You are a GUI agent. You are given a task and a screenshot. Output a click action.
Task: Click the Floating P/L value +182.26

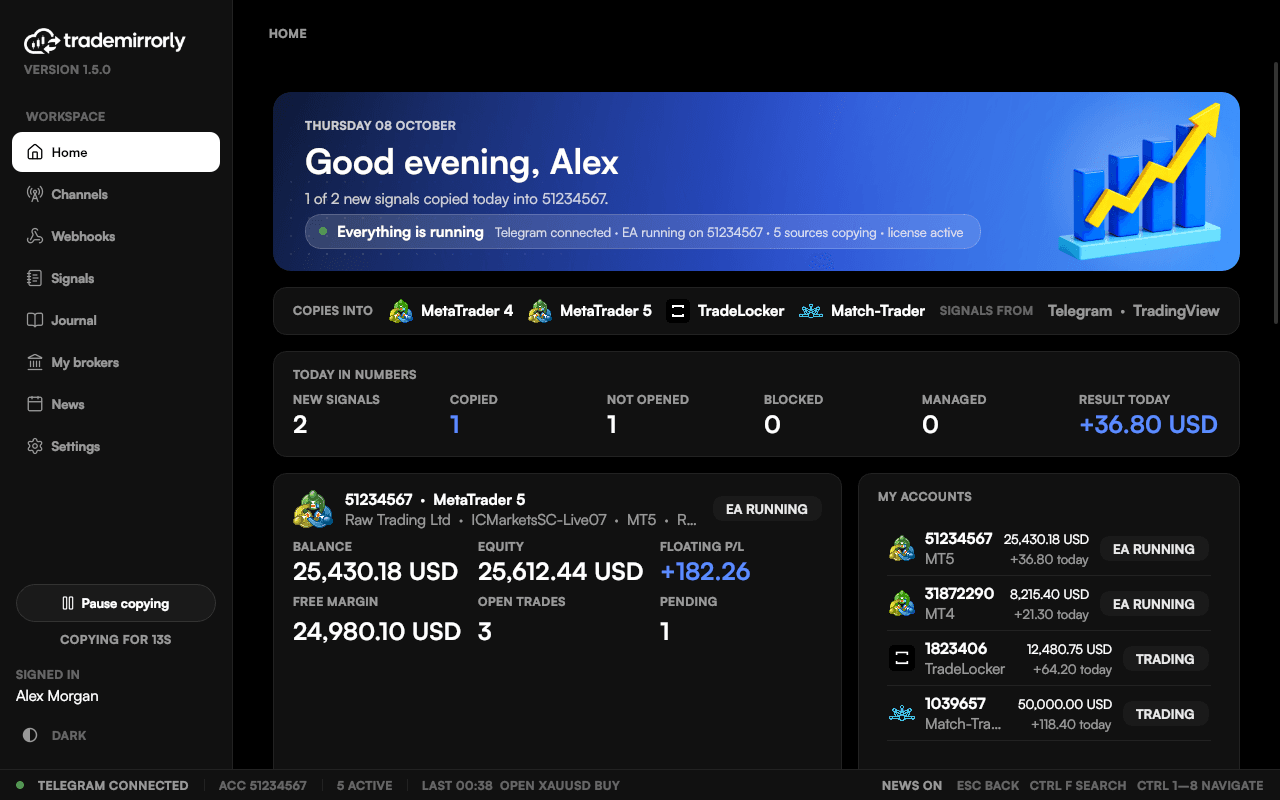[705, 571]
